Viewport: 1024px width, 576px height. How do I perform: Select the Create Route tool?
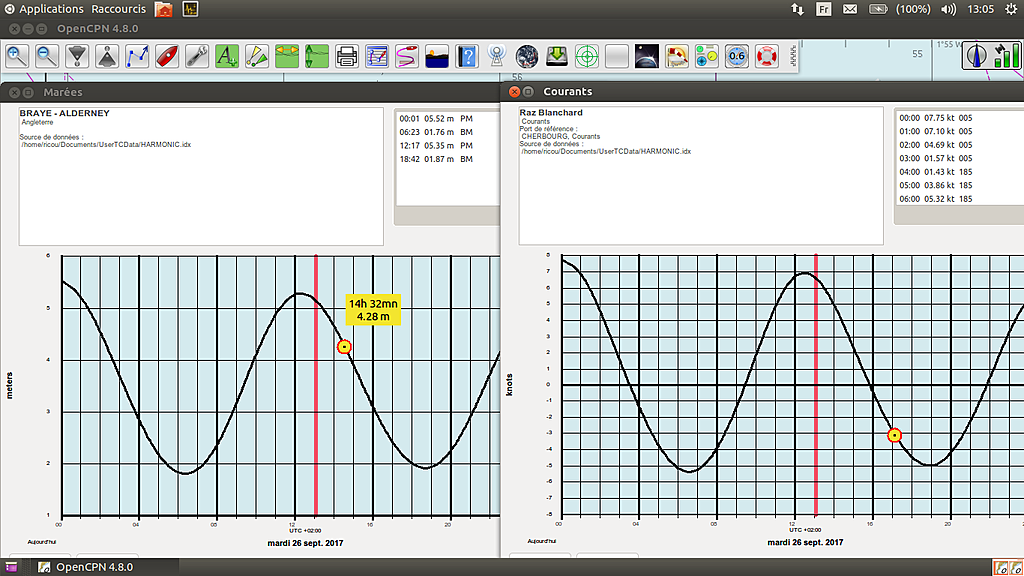click(137, 56)
